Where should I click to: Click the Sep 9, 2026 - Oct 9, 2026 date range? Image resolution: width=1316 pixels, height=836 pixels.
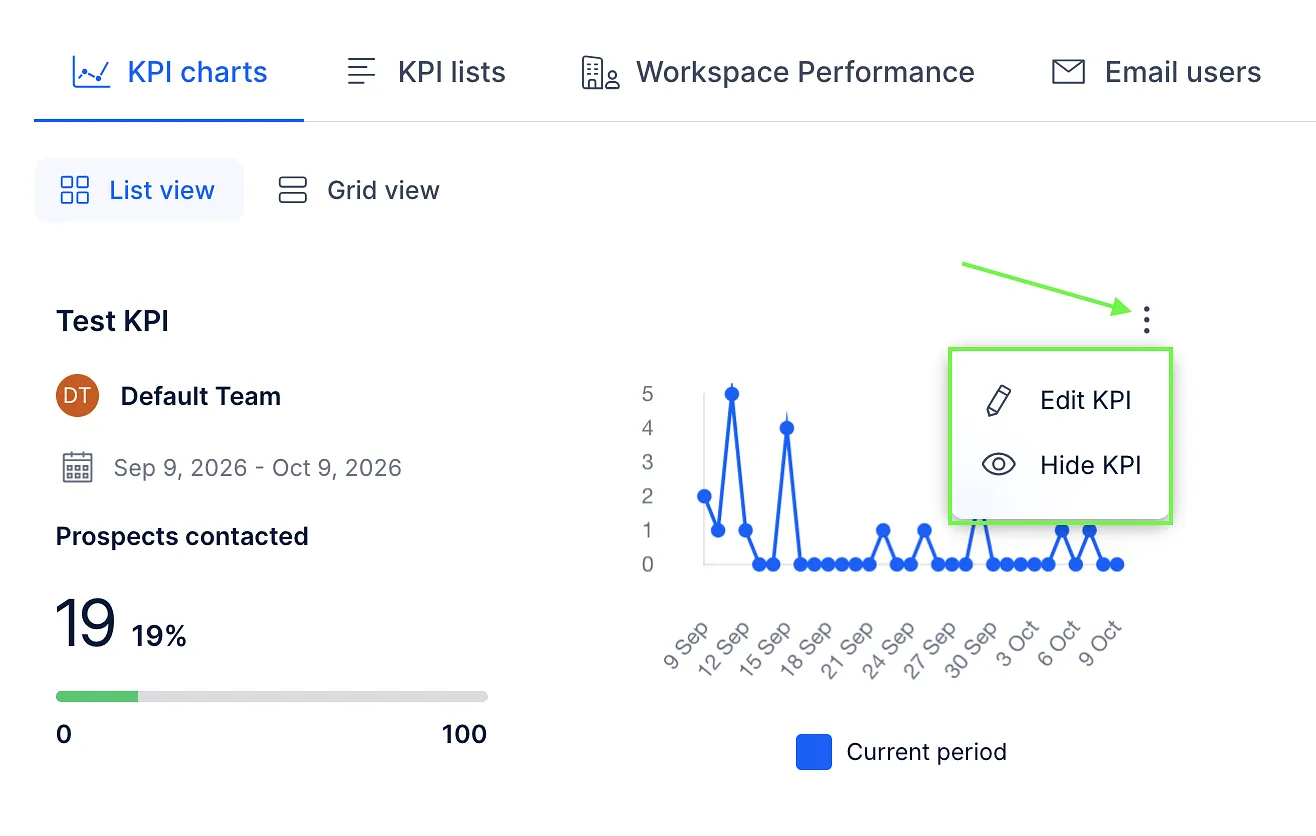pos(258,468)
